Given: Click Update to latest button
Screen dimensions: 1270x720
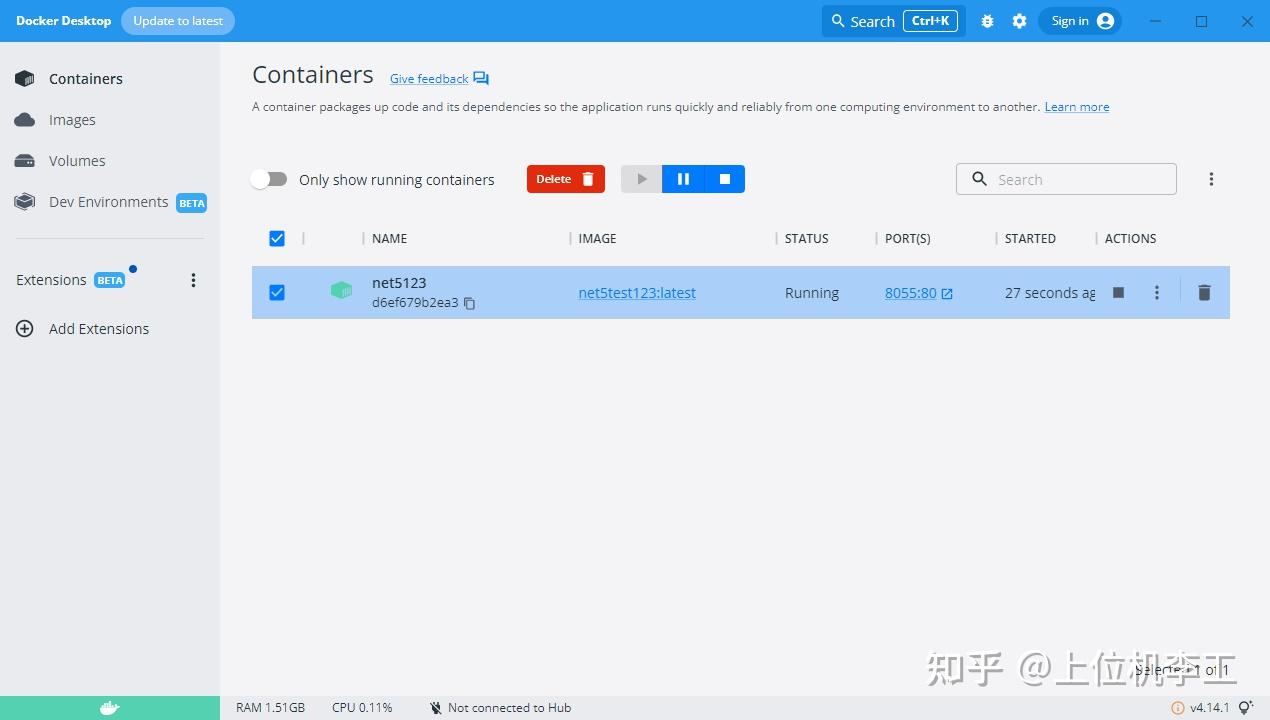Looking at the screenshot, I should (178, 21).
